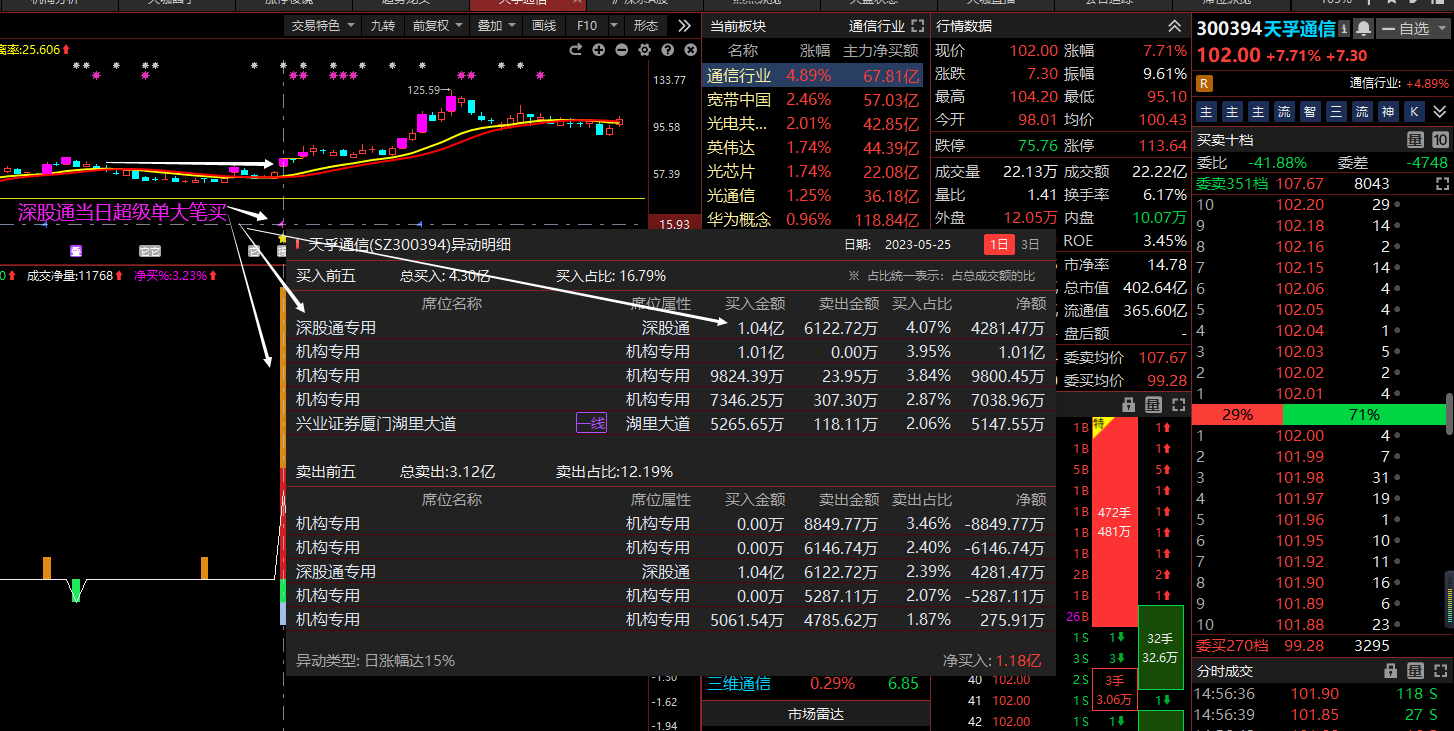Image resolution: width=1454 pixels, height=731 pixels.
Task: Click the 一线 tag on 兴业证券 row
Action: (x=591, y=423)
